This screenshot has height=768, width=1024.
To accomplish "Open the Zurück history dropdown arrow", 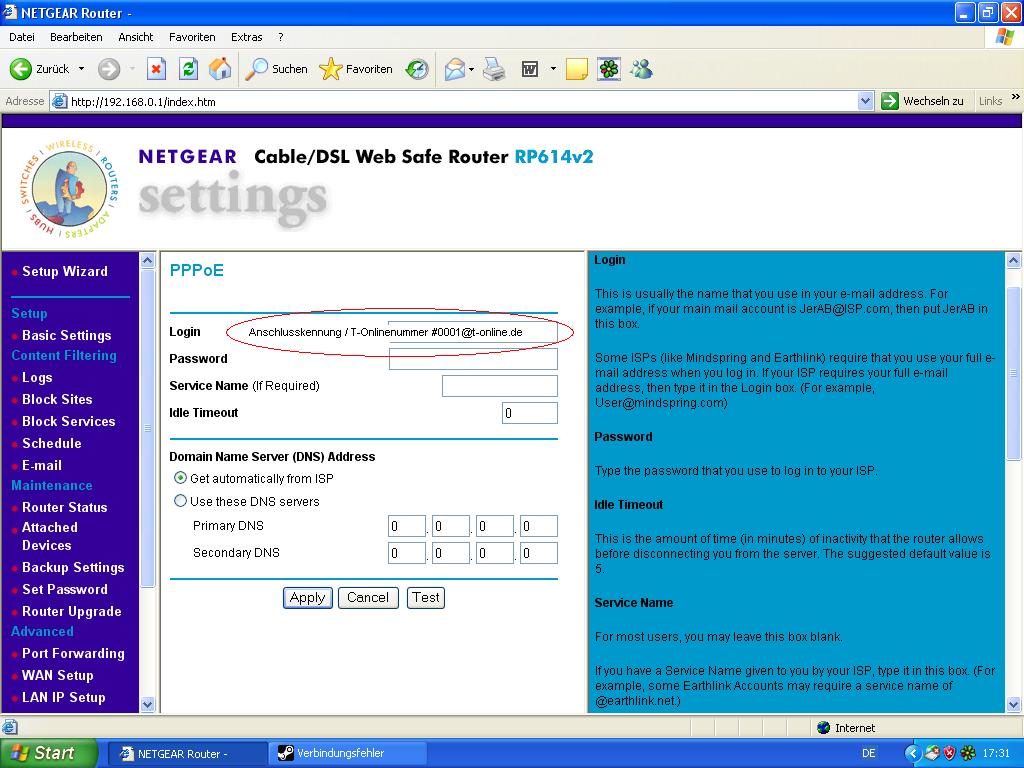I will 82,69.
